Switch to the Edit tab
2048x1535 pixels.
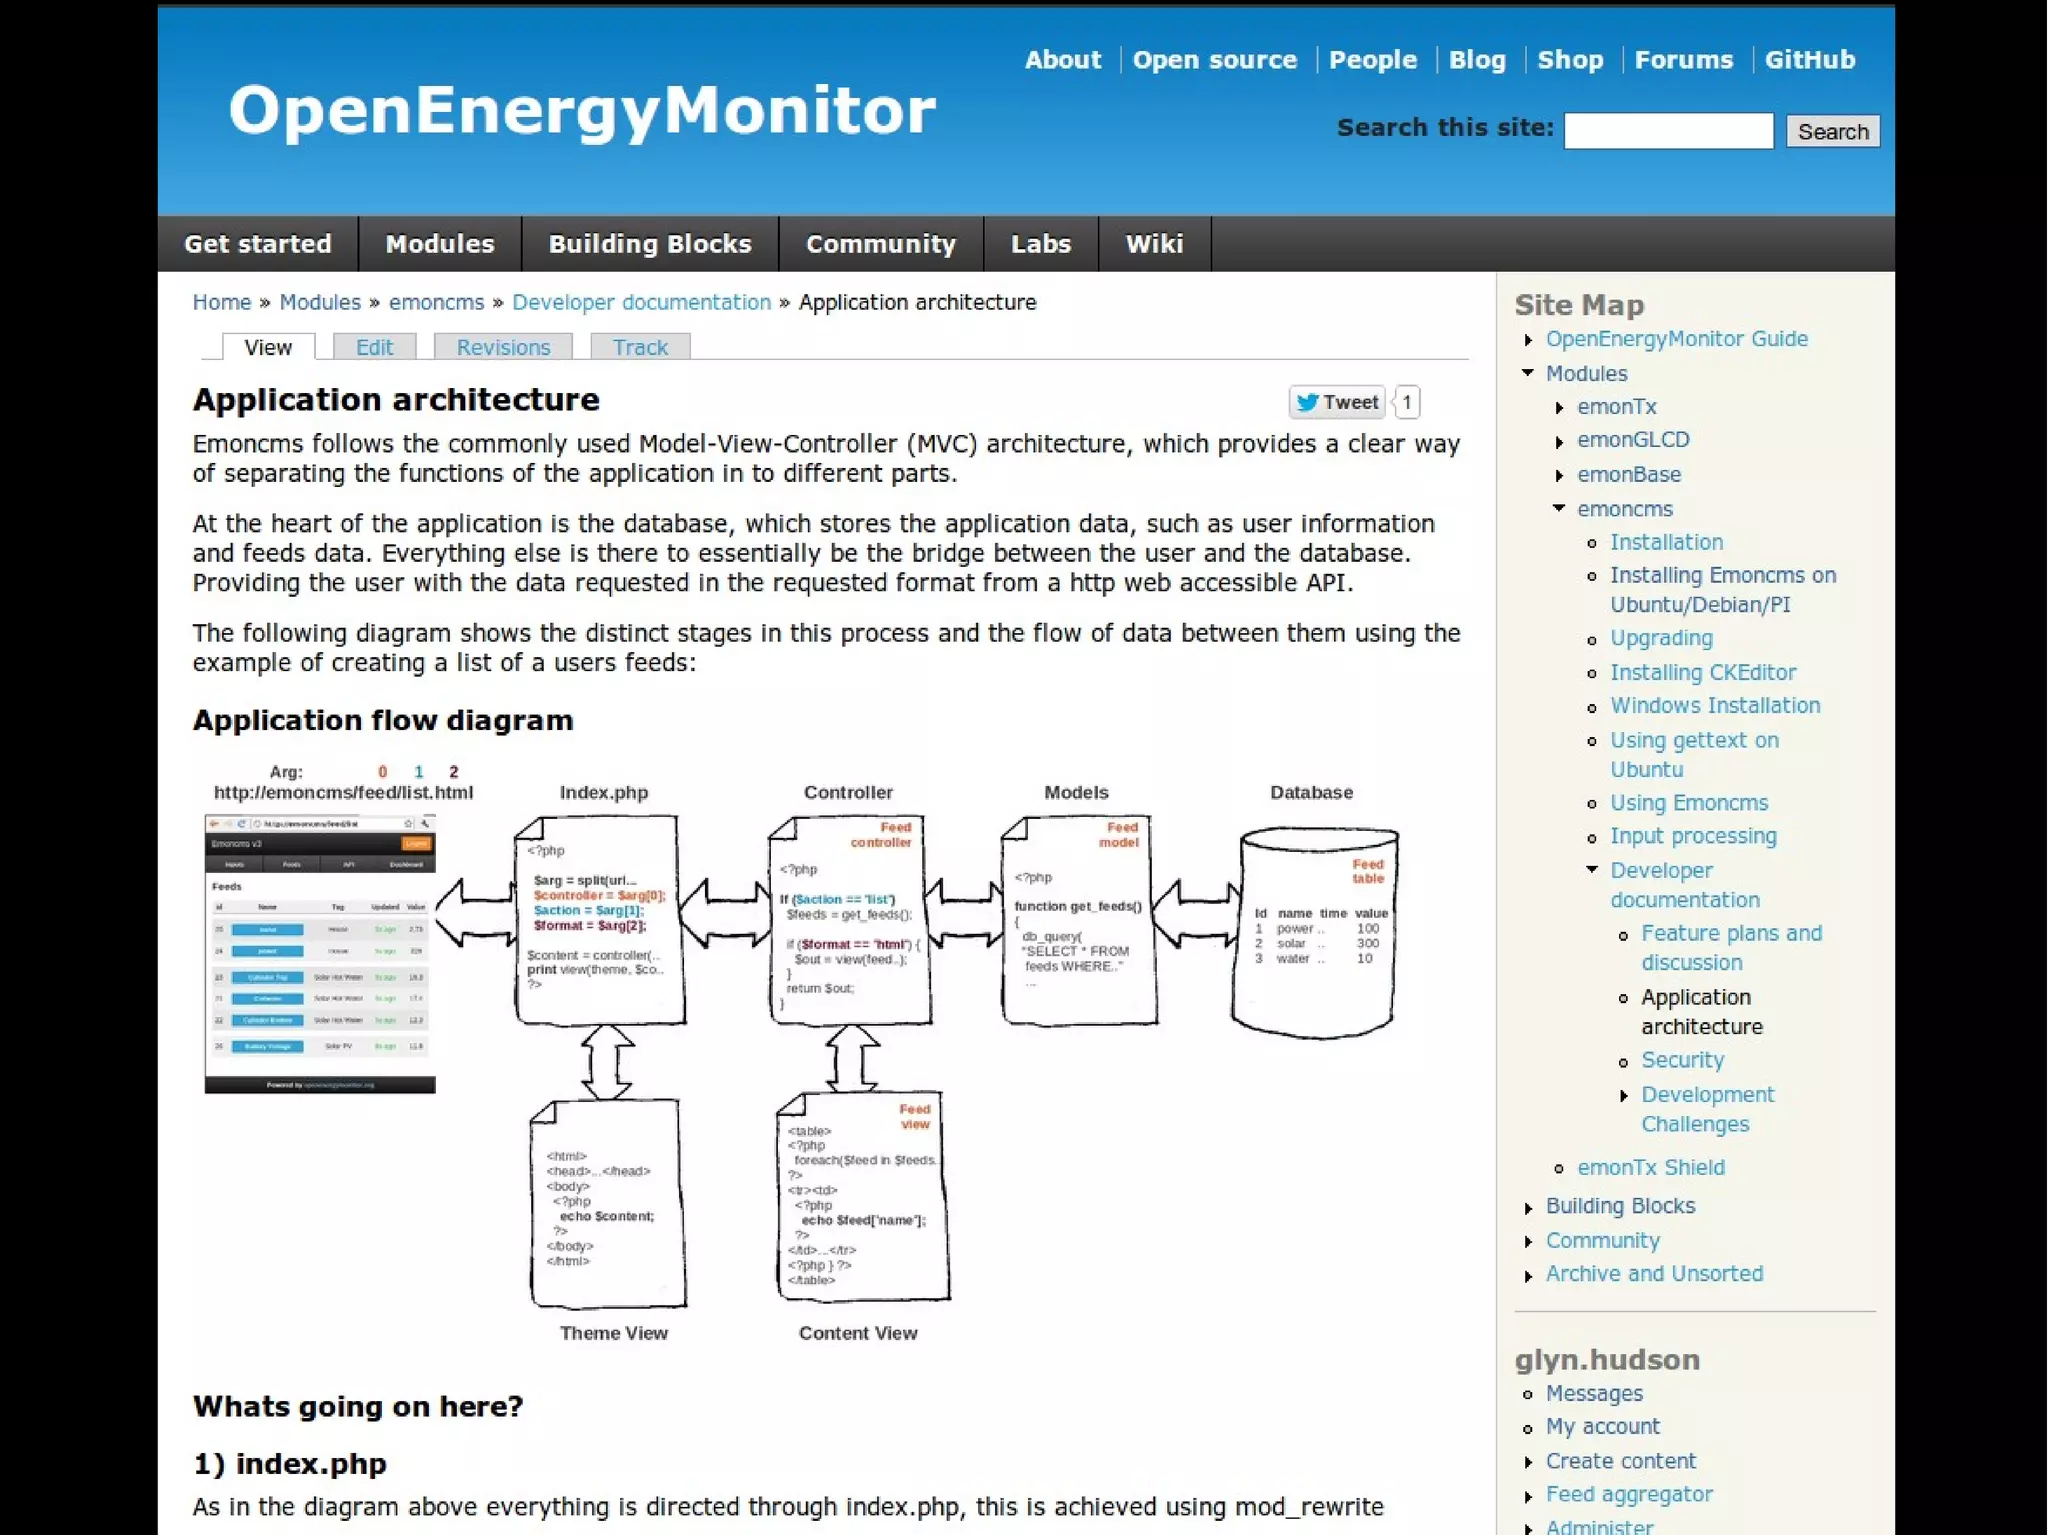point(374,347)
